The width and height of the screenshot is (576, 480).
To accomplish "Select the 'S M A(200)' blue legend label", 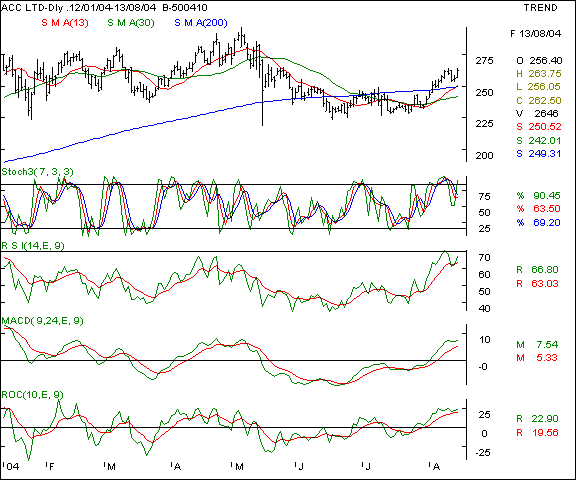I will (x=201, y=23).
